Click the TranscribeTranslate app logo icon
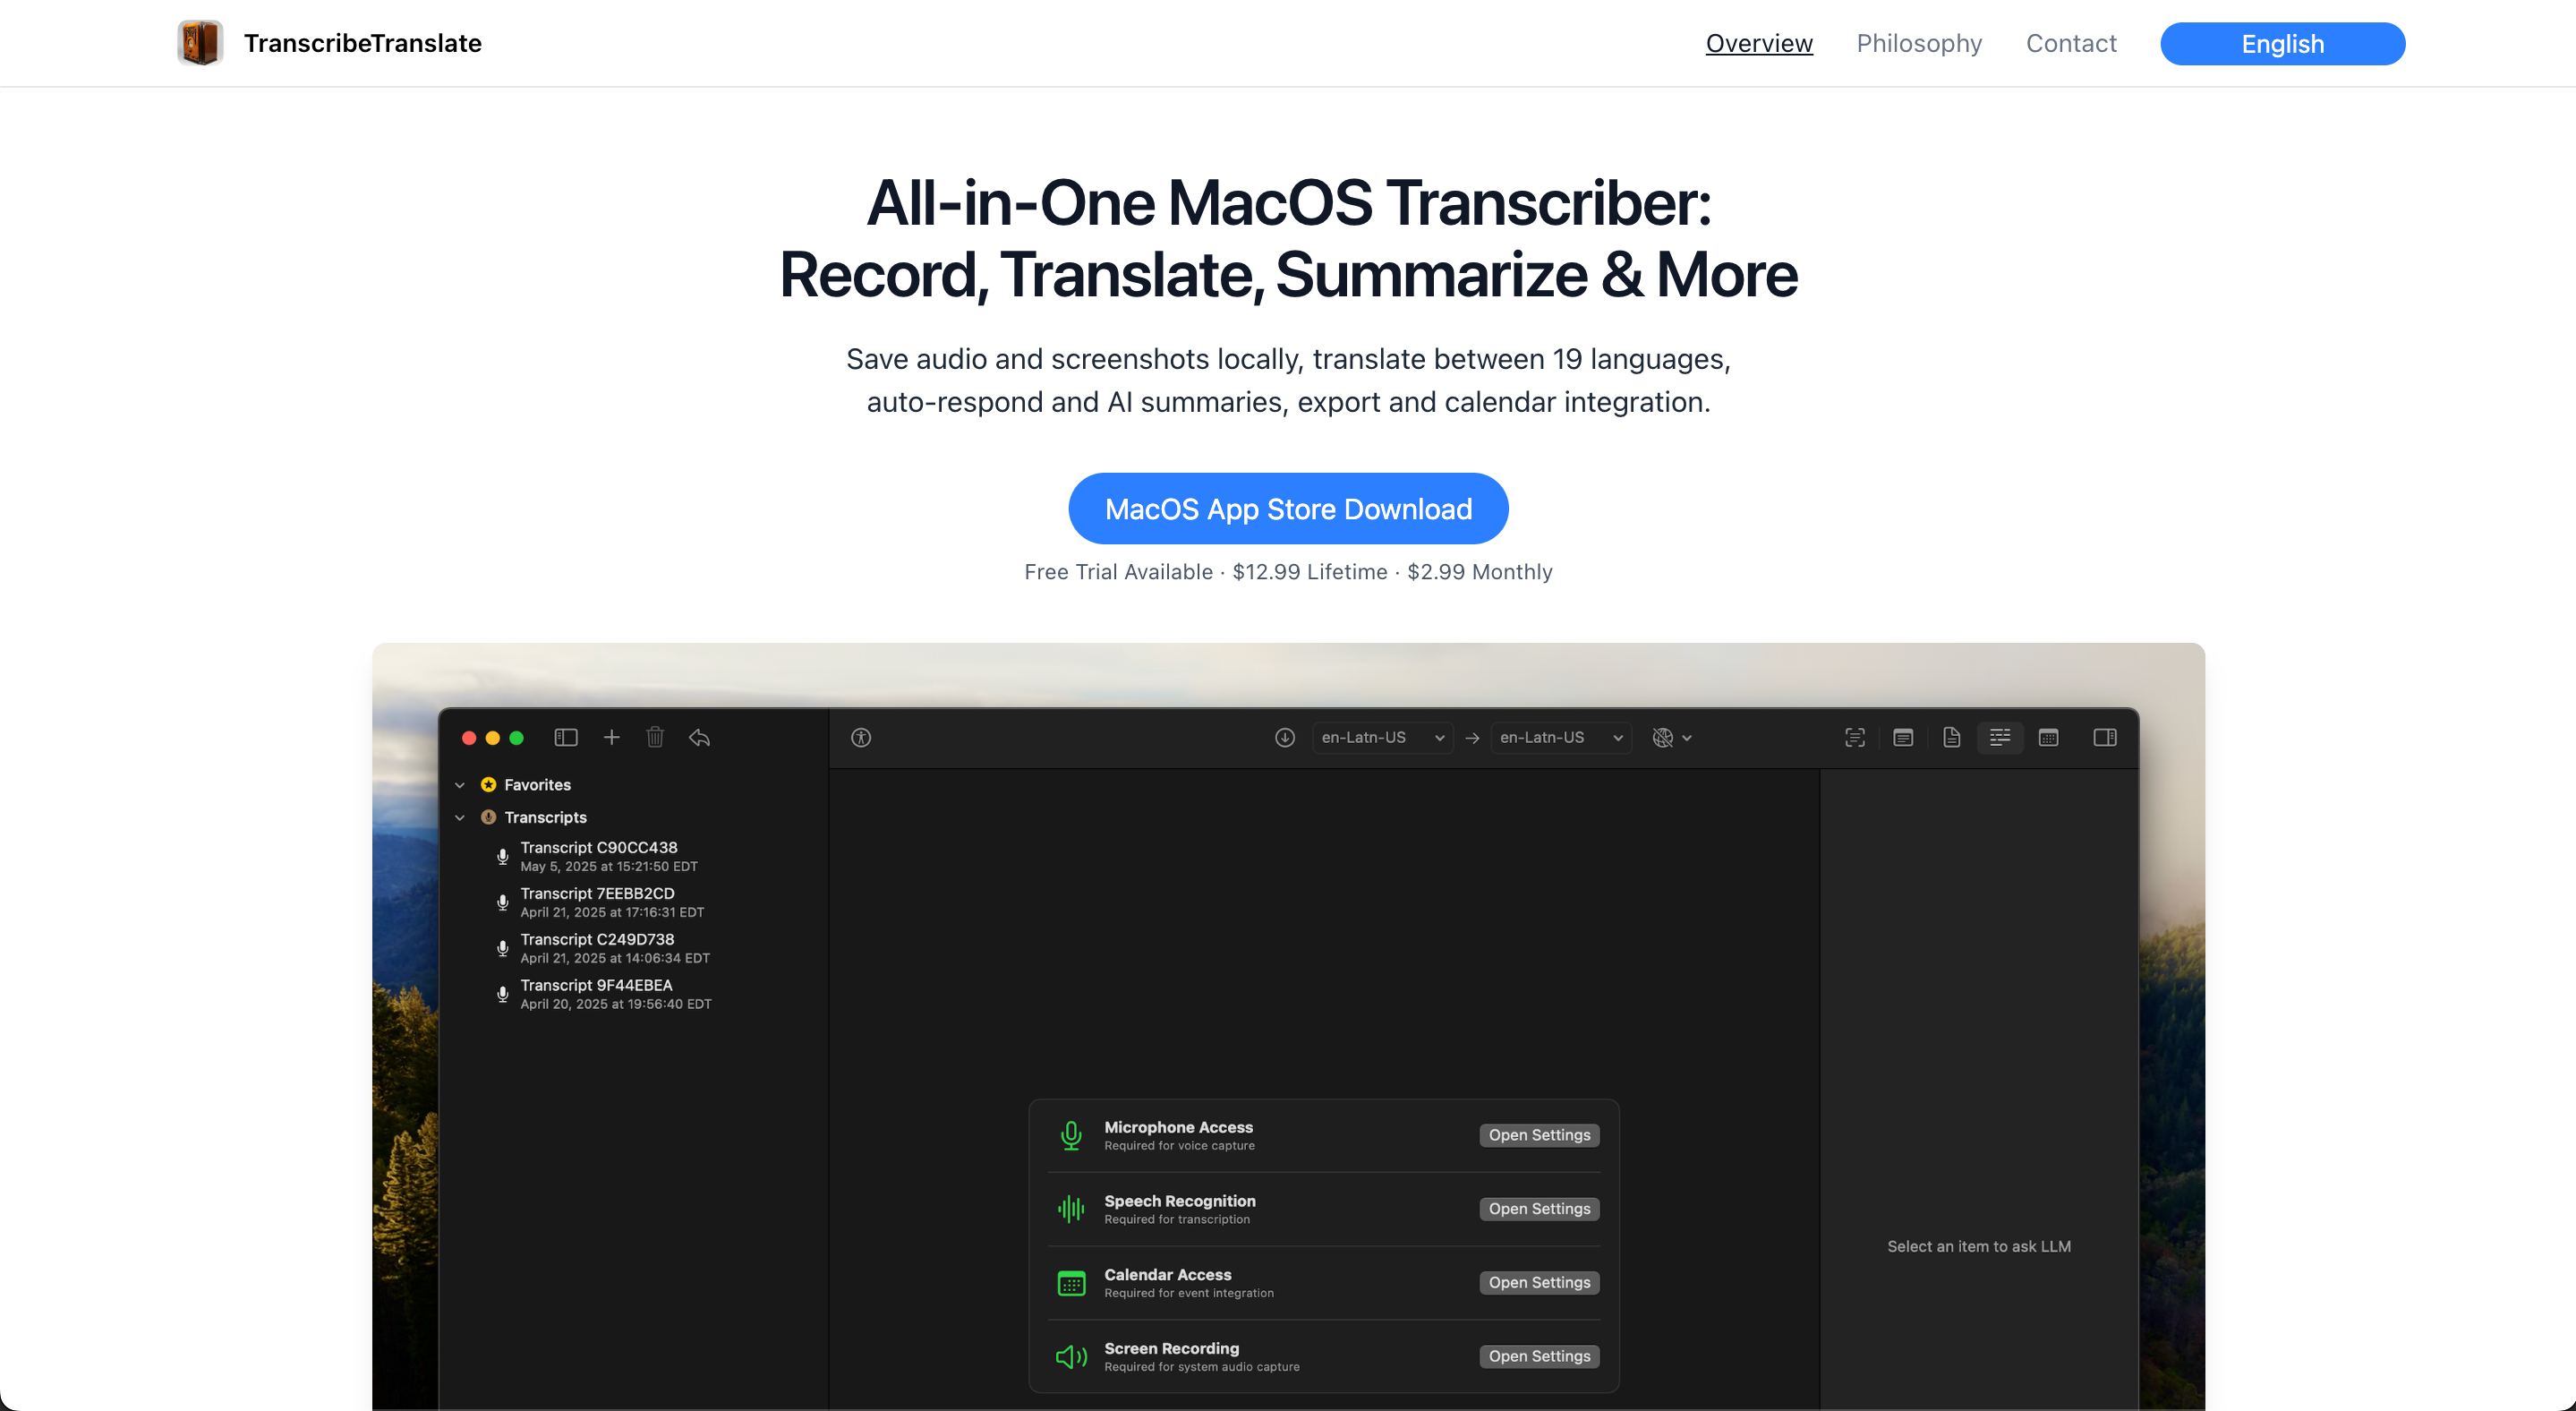Image resolution: width=2576 pixels, height=1411 pixels. coord(200,43)
